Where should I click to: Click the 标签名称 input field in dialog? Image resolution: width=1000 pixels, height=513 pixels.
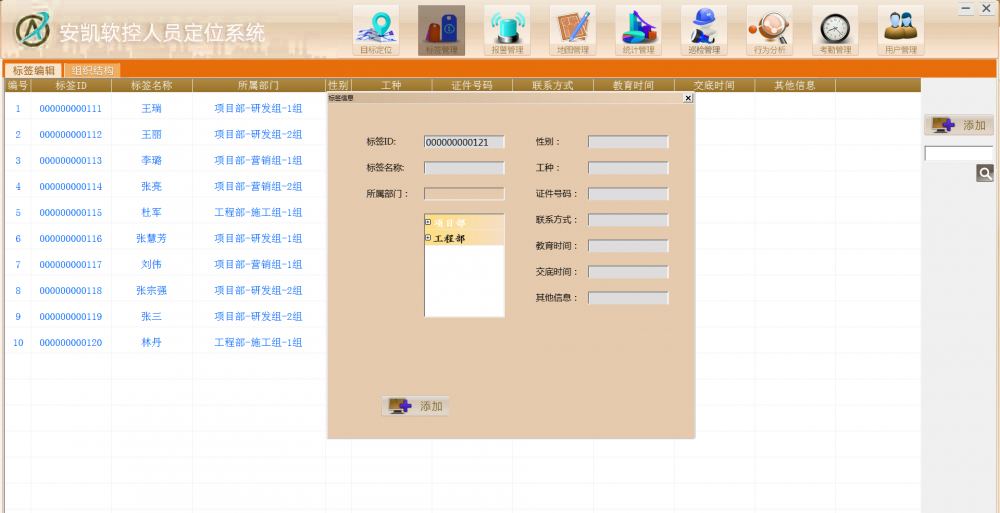coord(464,168)
